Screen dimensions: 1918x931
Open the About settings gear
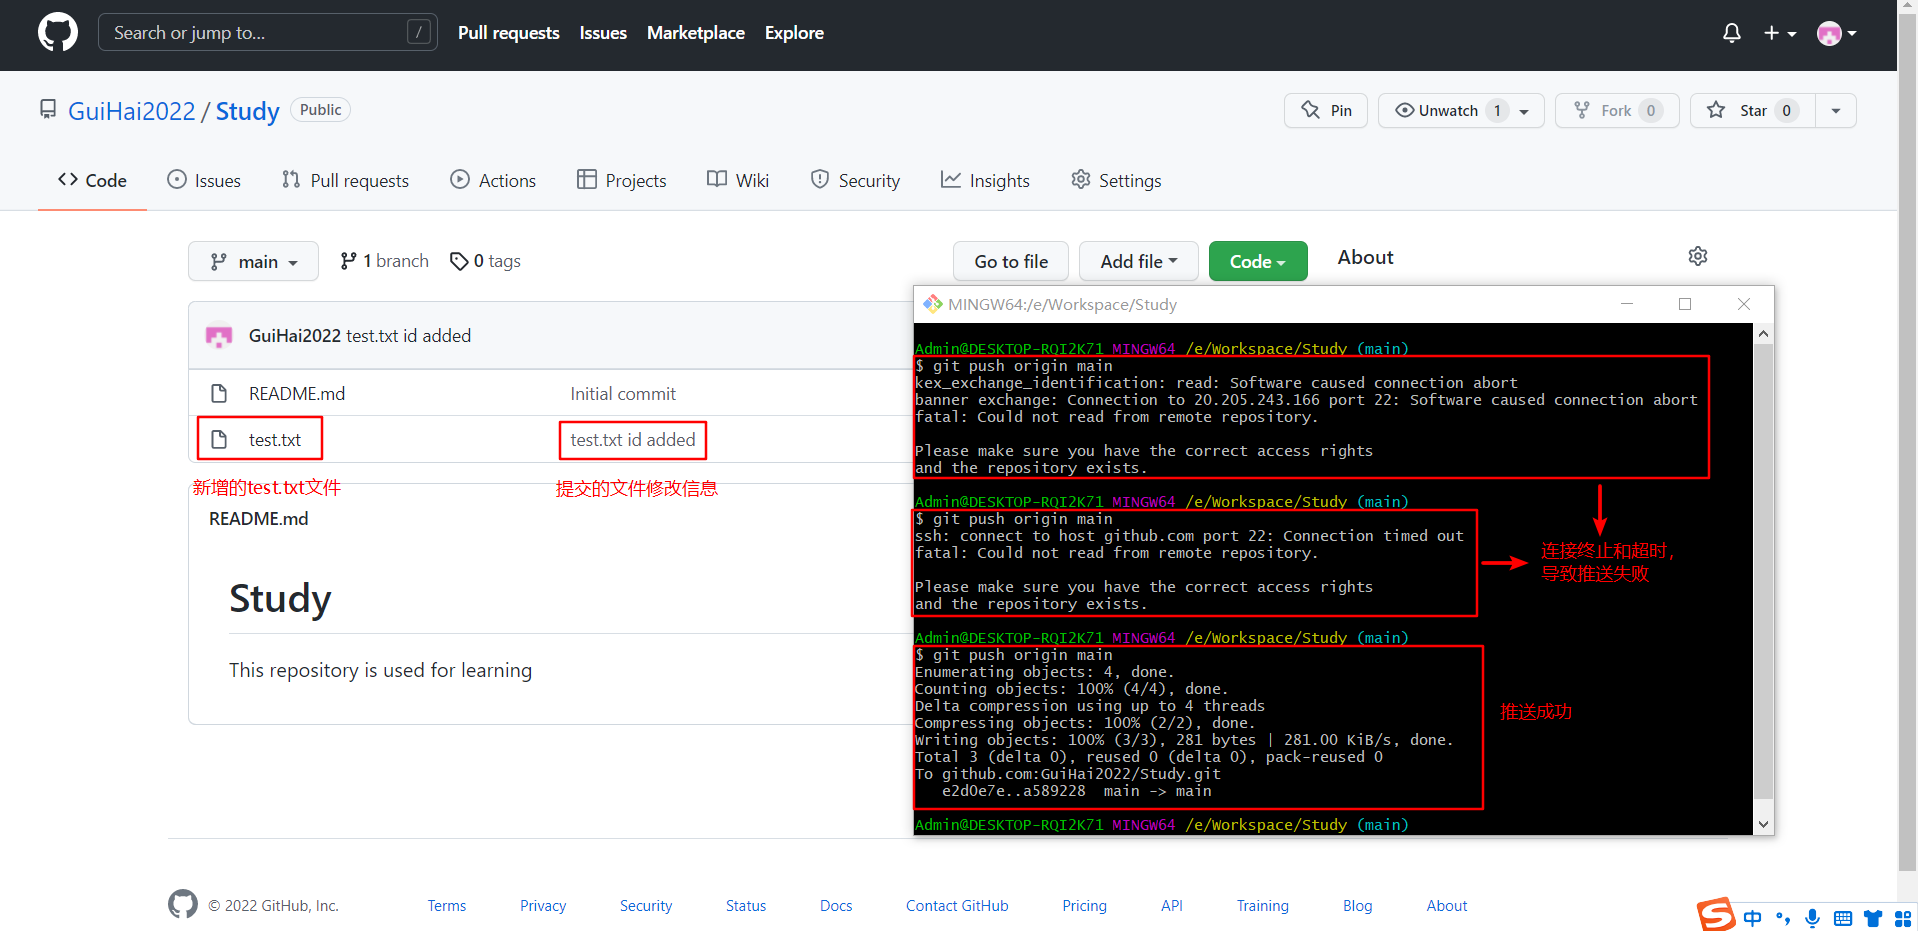[1698, 256]
